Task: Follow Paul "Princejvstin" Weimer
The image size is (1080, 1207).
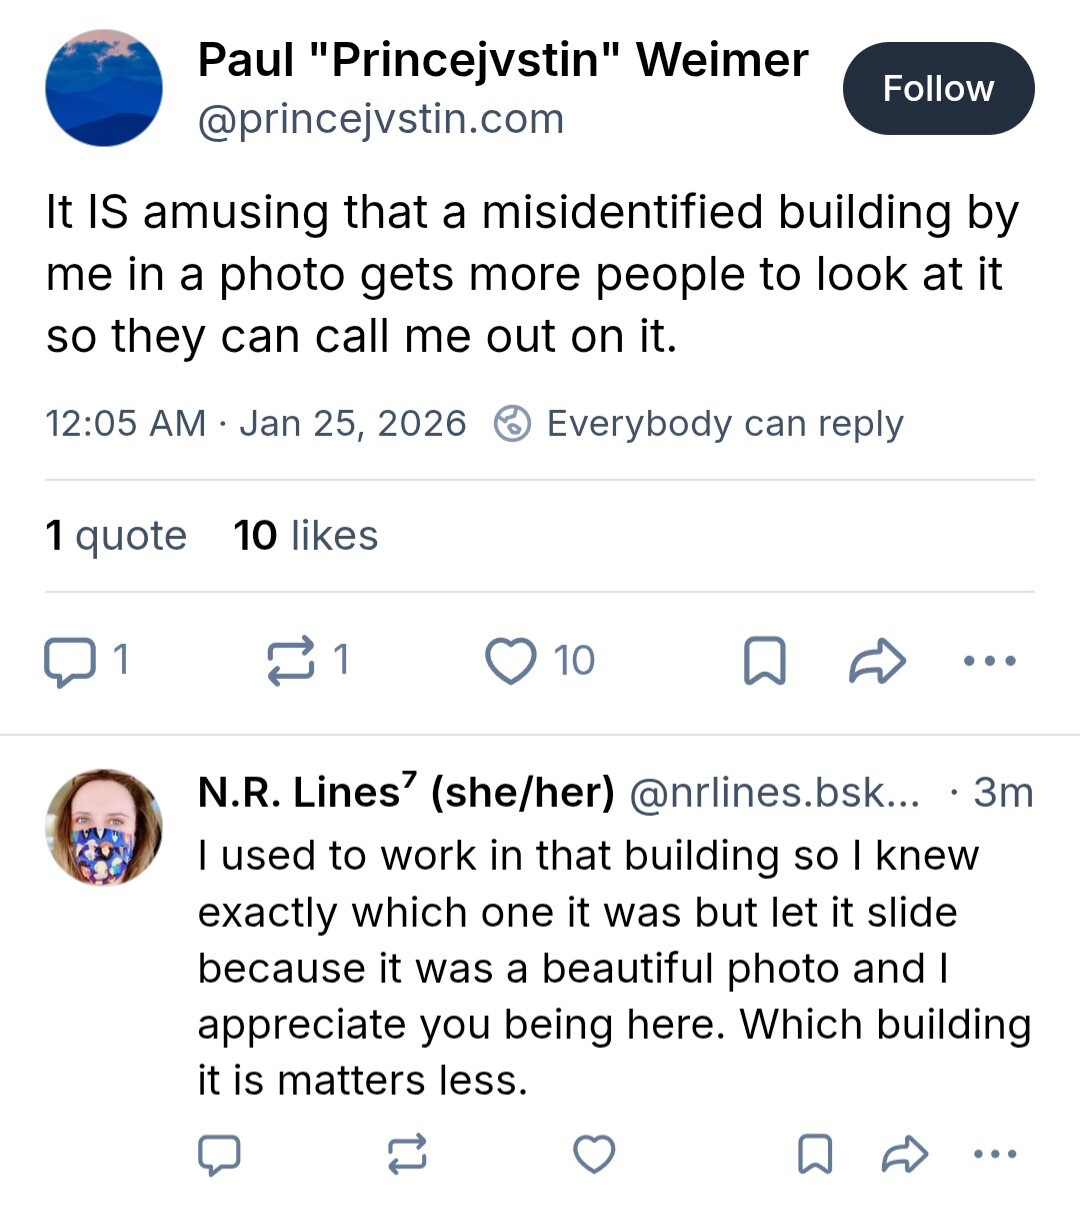Action: 938,89
